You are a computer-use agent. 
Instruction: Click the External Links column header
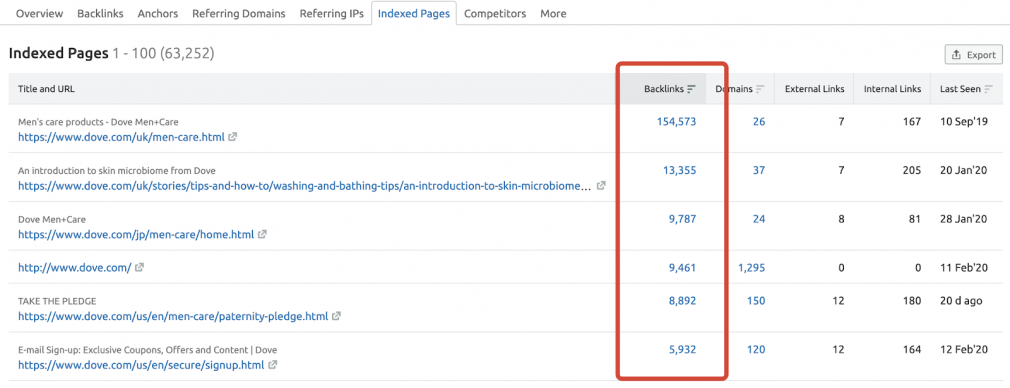[x=814, y=89]
